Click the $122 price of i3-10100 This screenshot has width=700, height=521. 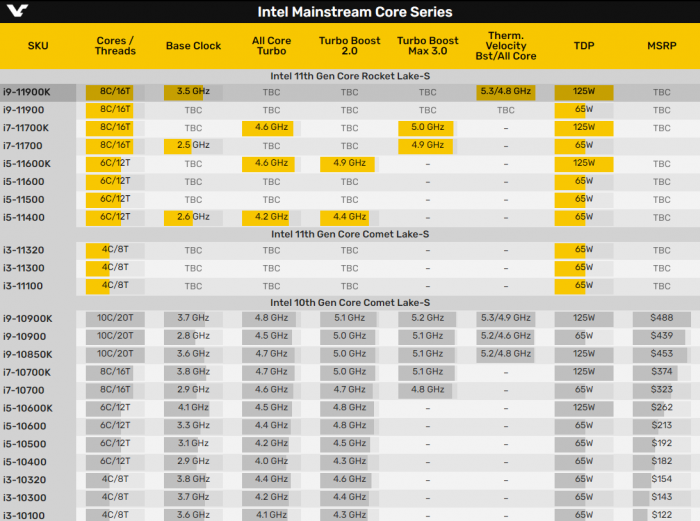point(662,515)
